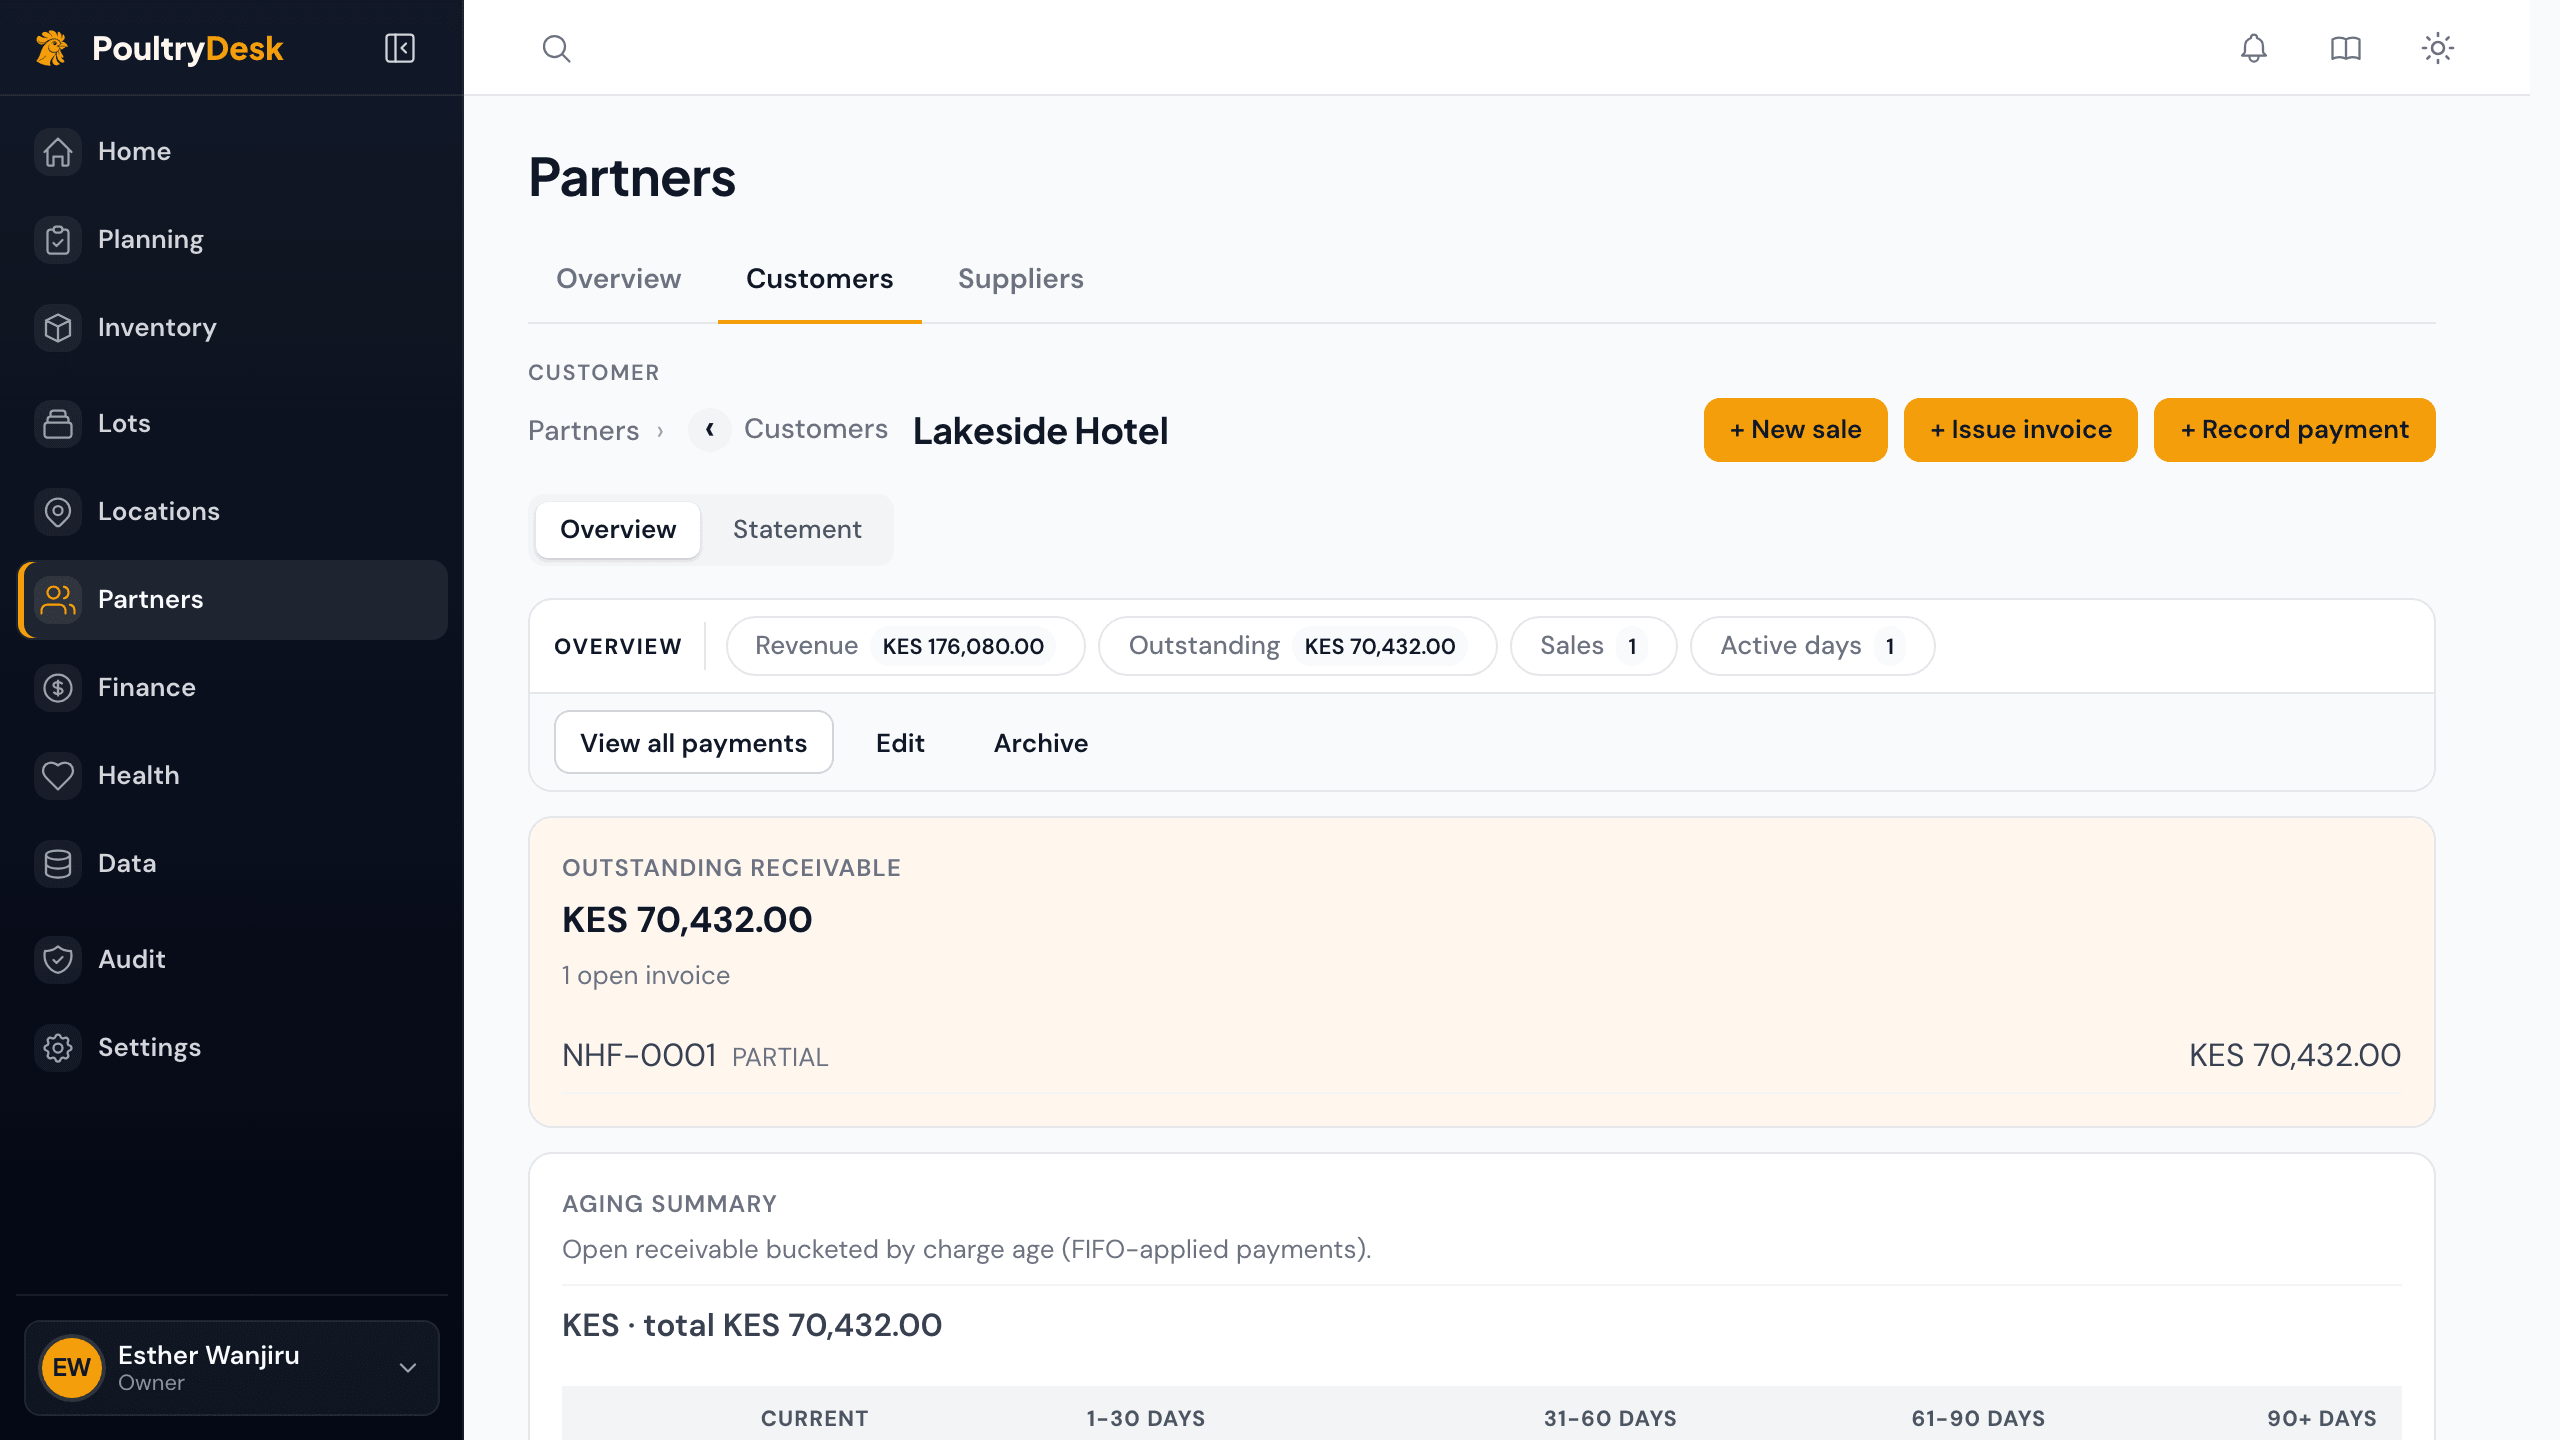Click the PoultryDesk rooster logo
Image resolution: width=2560 pixels, height=1440 pixels.
(x=52, y=48)
